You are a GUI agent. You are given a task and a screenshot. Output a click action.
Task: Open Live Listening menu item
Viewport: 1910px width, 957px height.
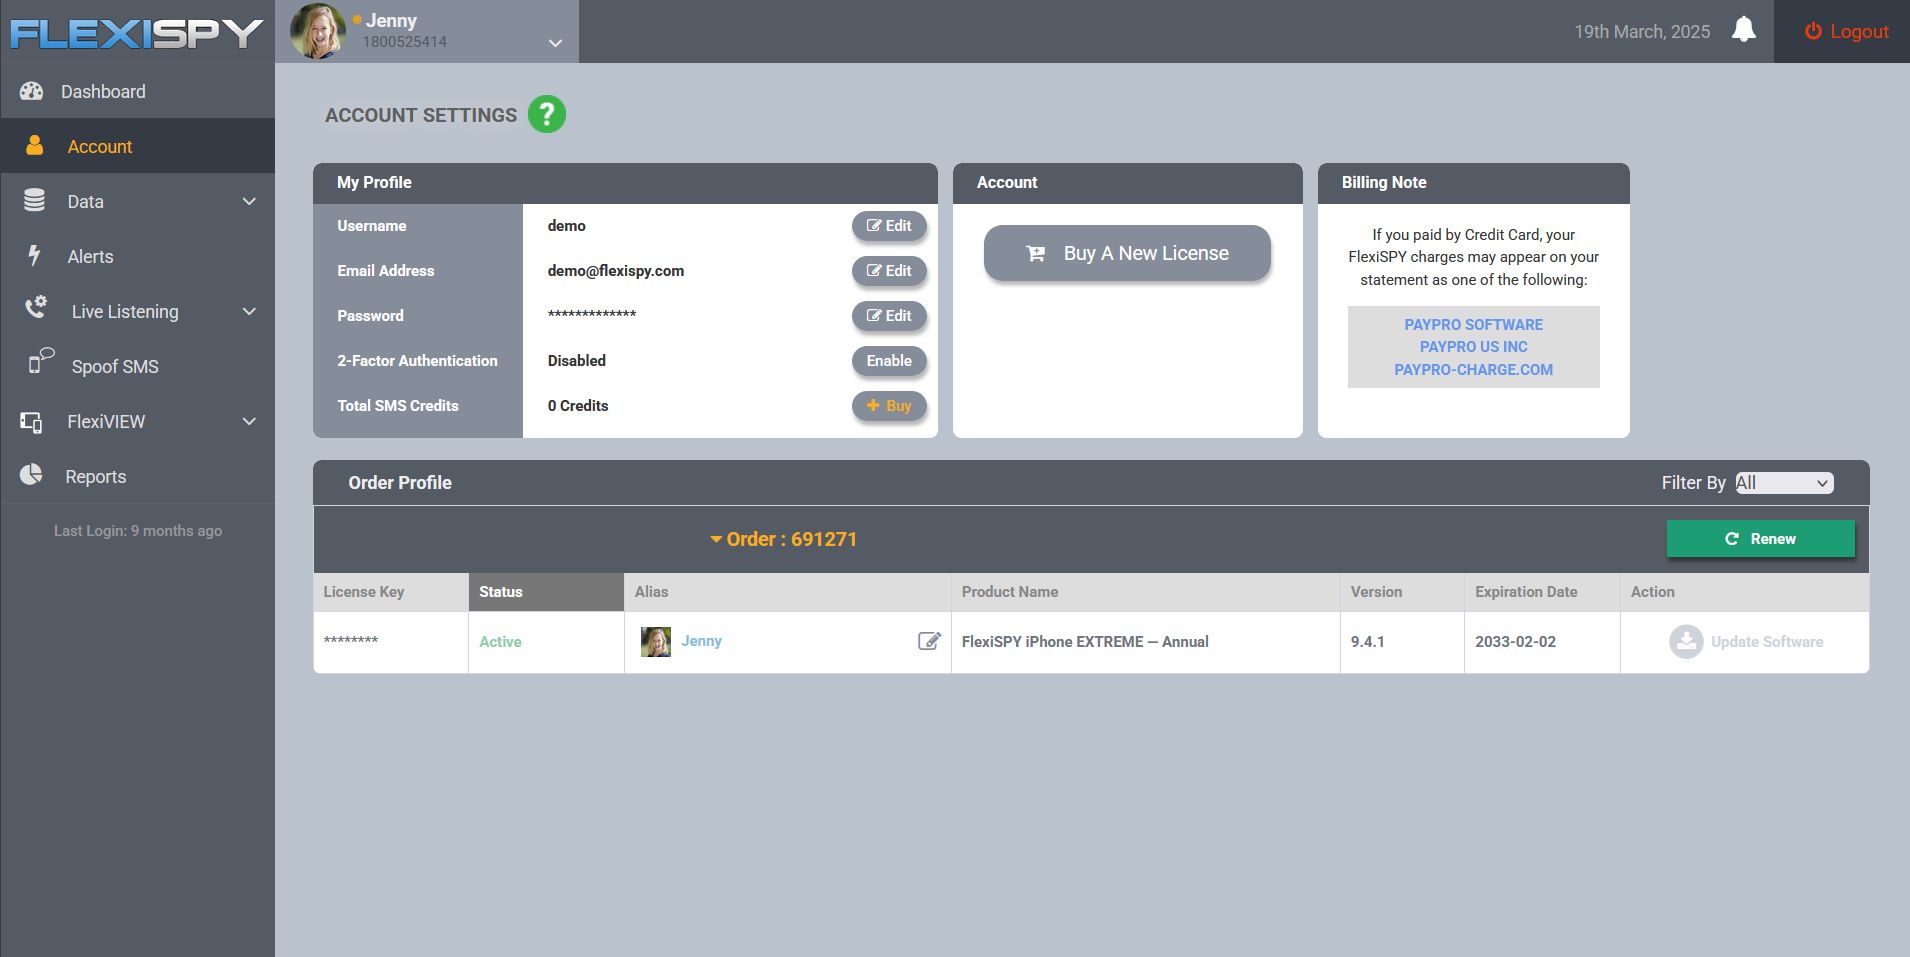pyautogui.click(x=137, y=311)
